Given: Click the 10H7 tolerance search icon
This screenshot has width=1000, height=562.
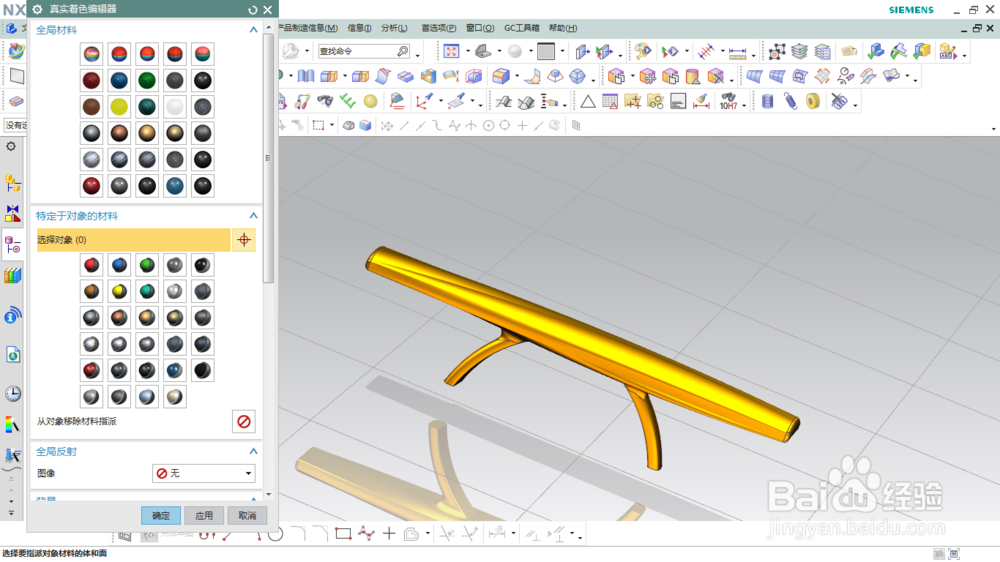Looking at the screenshot, I should pyautogui.click(x=728, y=101).
